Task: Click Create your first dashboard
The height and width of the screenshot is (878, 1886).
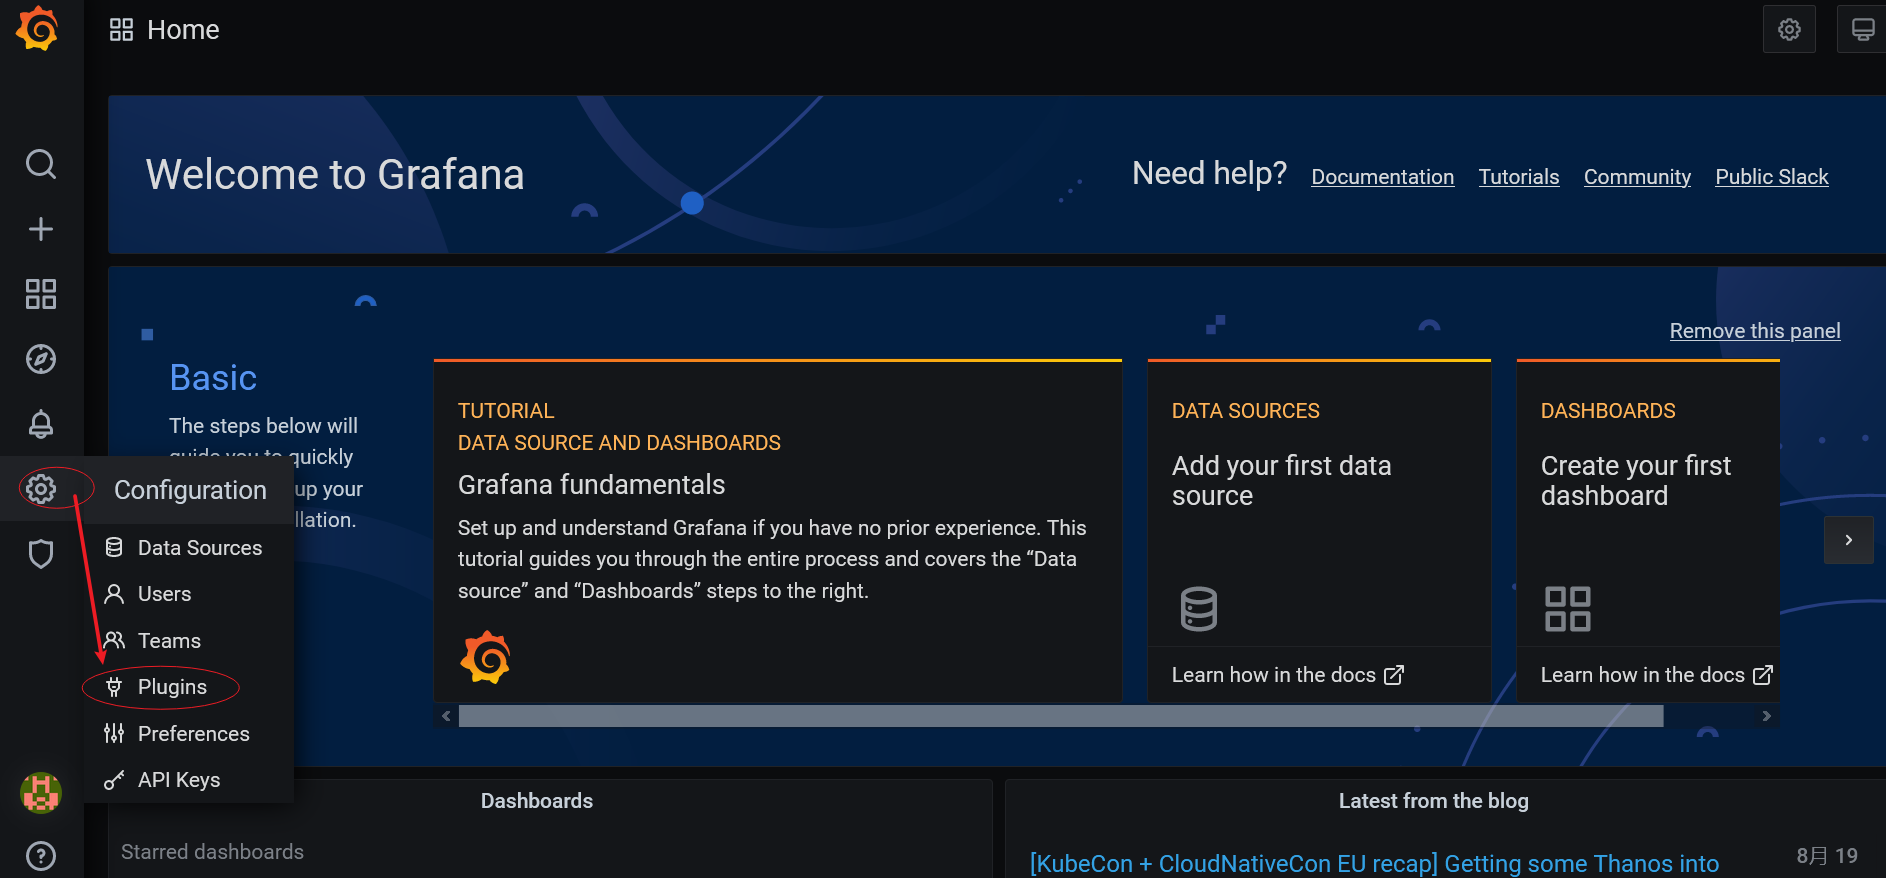Action: point(1635,481)
